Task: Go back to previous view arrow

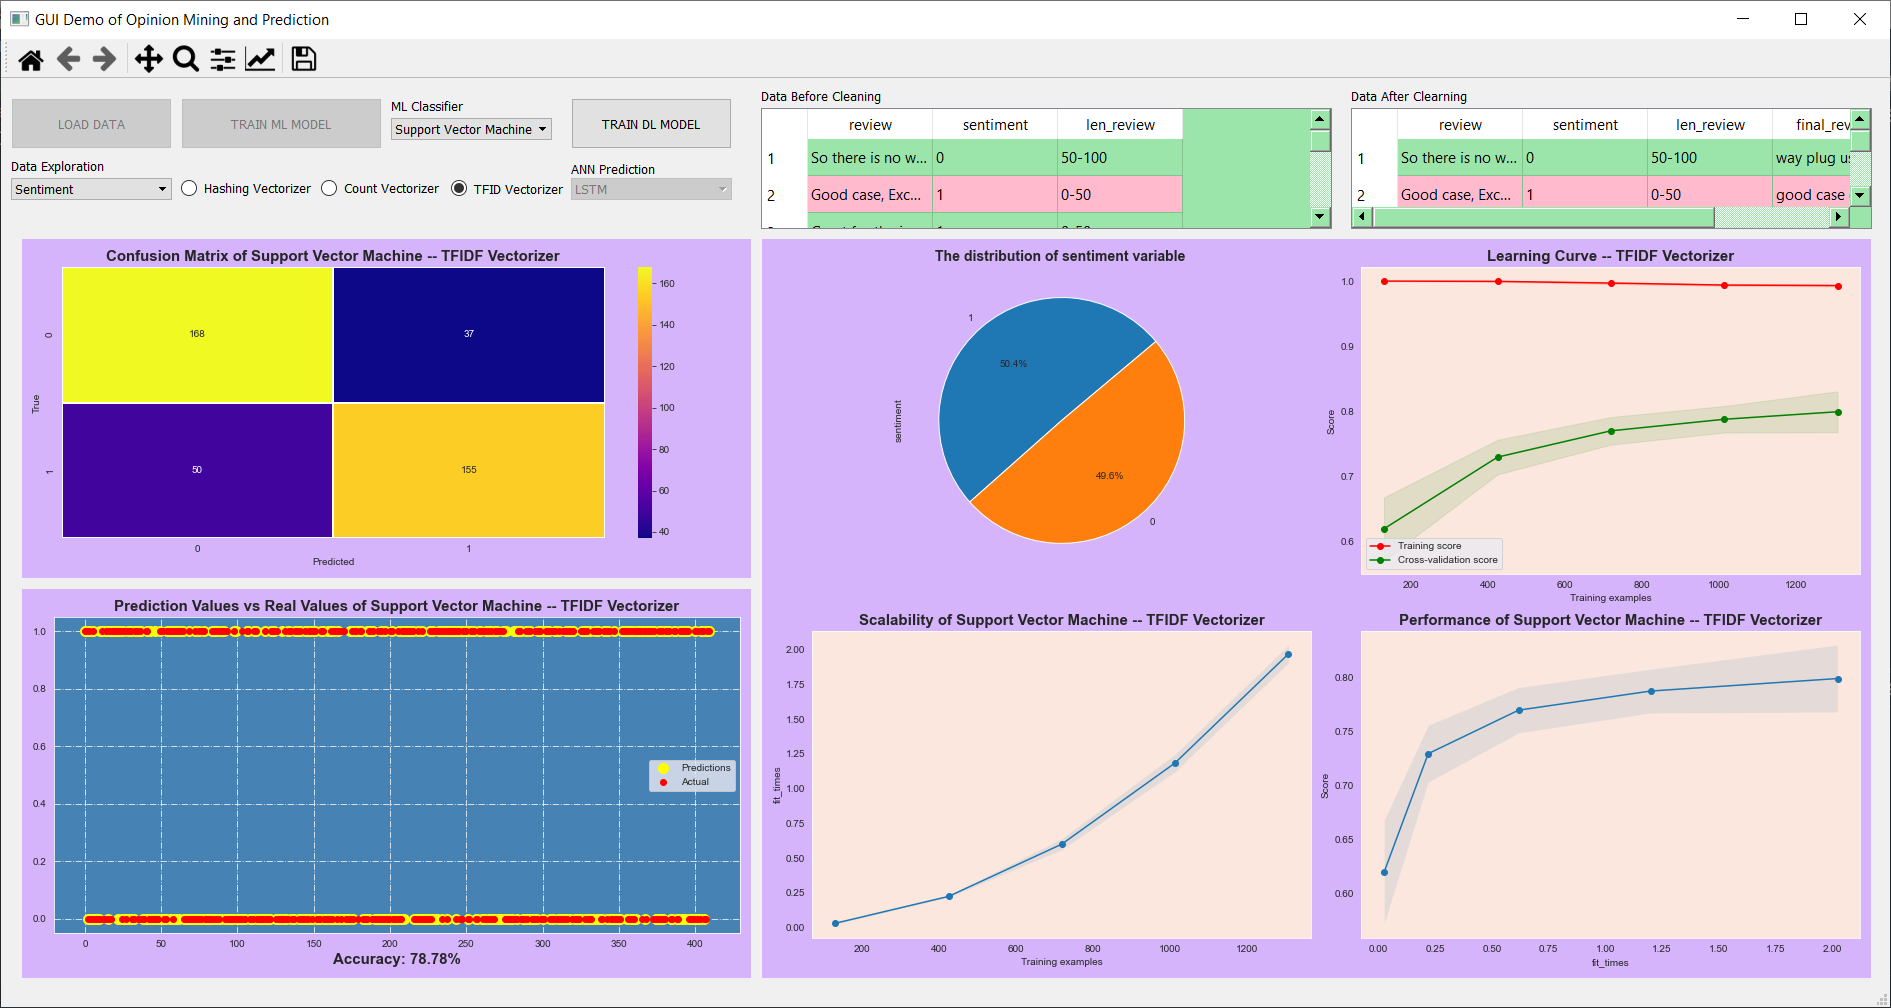Action: pyautogui.click(x=68, y=60)
